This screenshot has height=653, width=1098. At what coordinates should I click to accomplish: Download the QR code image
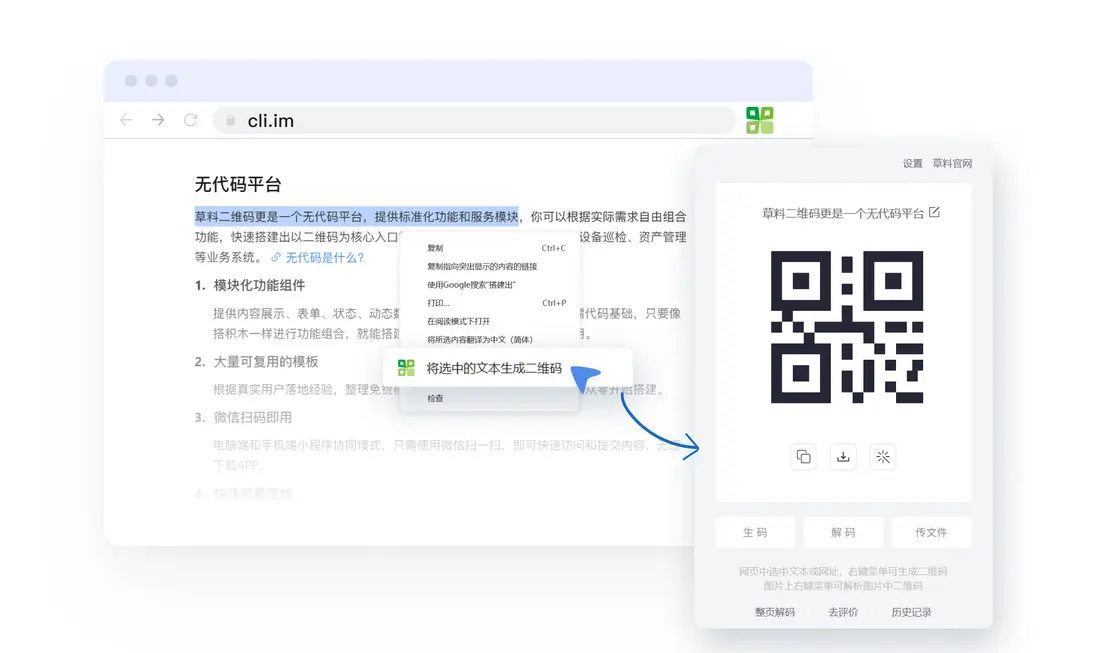[x=843, y=457]
